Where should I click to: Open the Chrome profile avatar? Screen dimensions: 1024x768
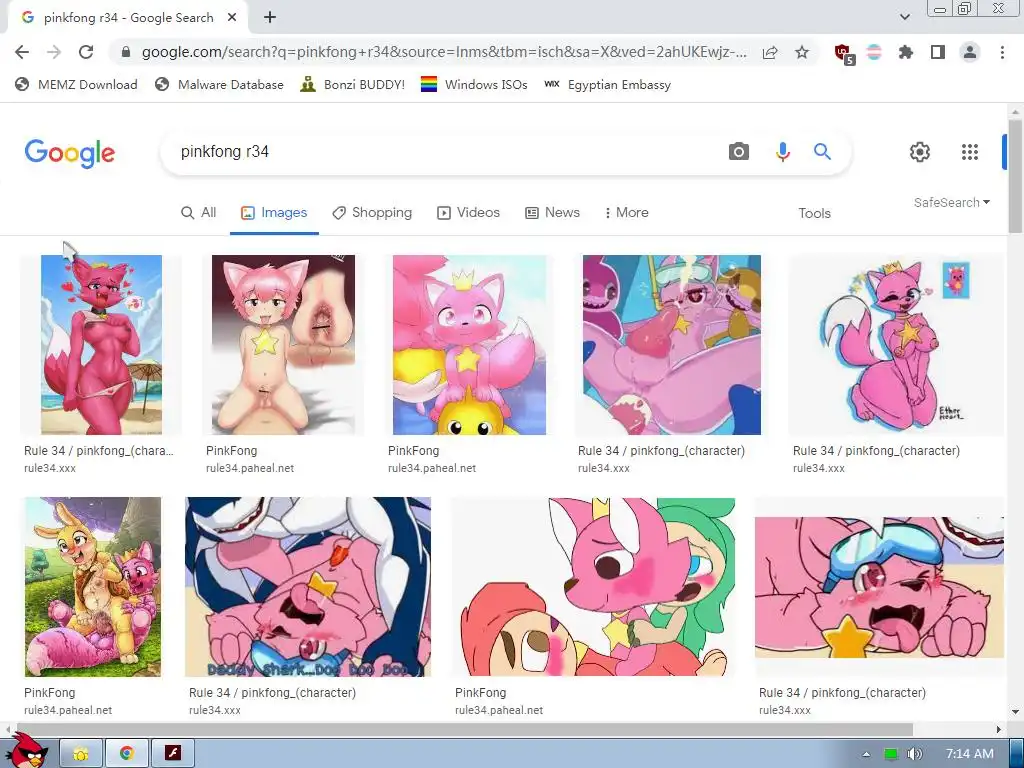tap(970, 52)
